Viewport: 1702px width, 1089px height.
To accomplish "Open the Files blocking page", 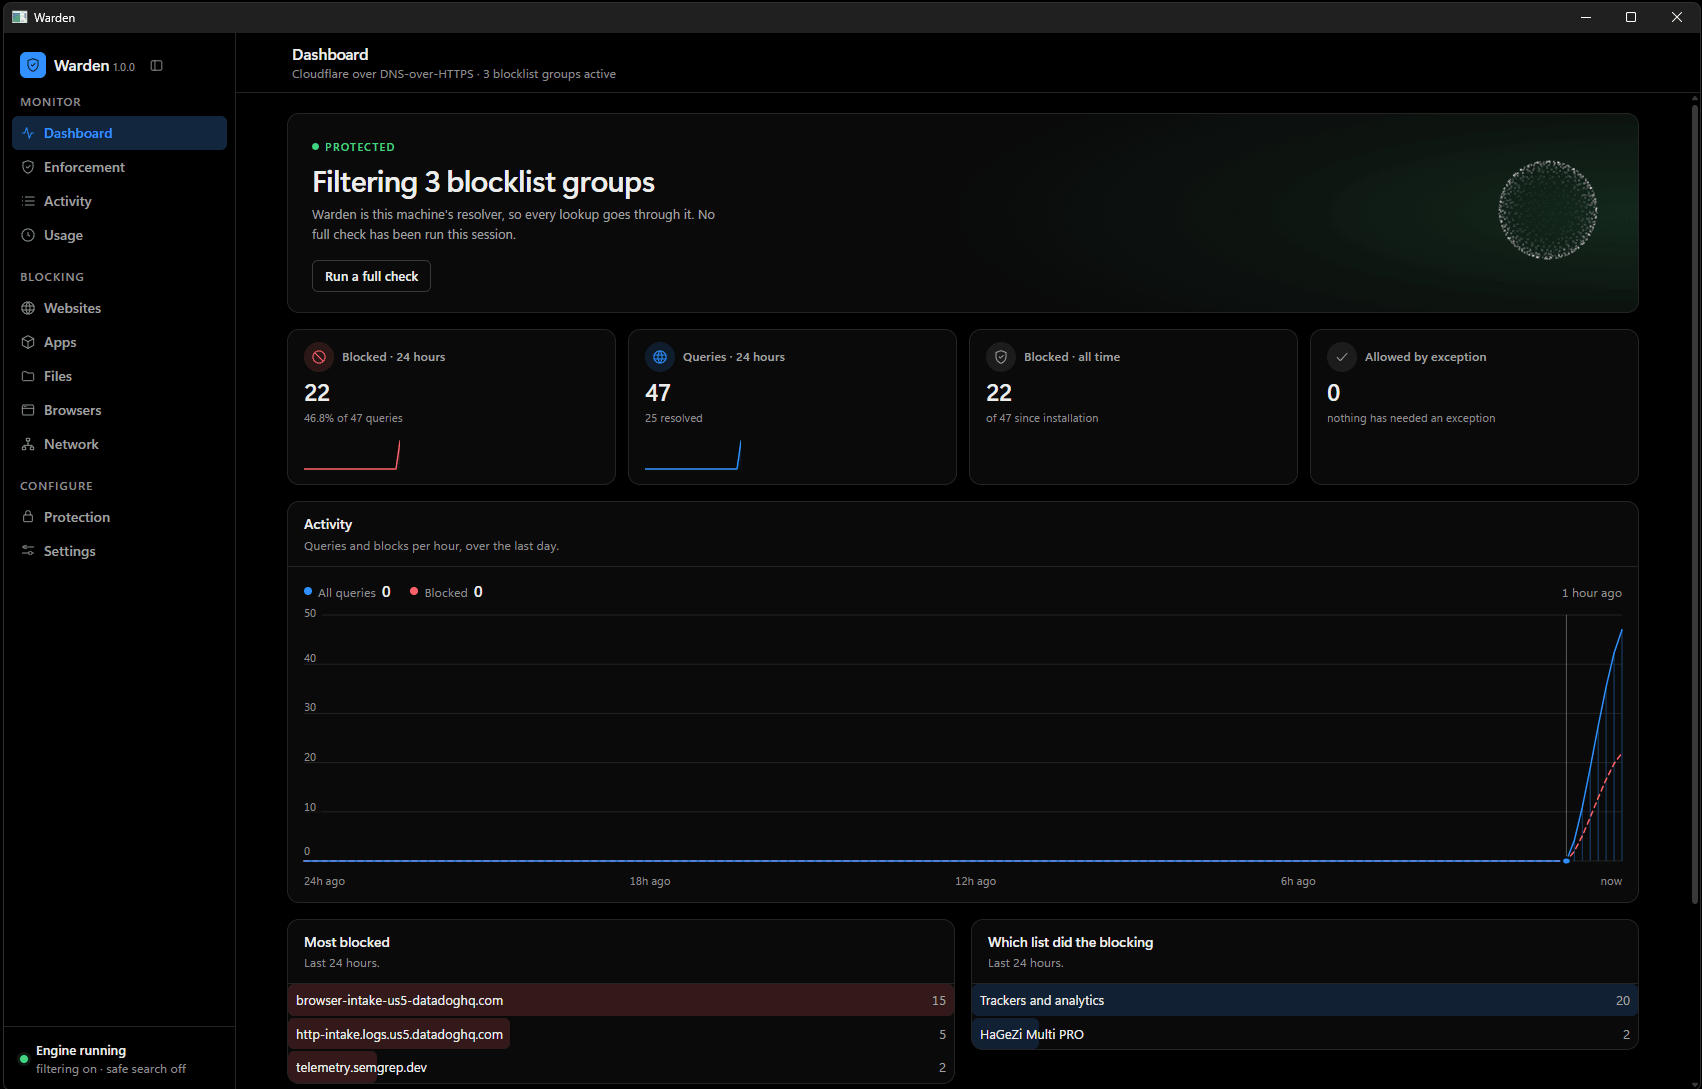I will coord(119,376).
